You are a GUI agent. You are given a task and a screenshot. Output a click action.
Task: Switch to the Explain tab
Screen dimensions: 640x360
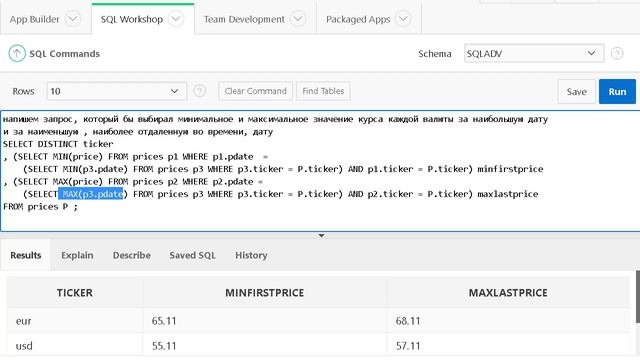(77, 255)
